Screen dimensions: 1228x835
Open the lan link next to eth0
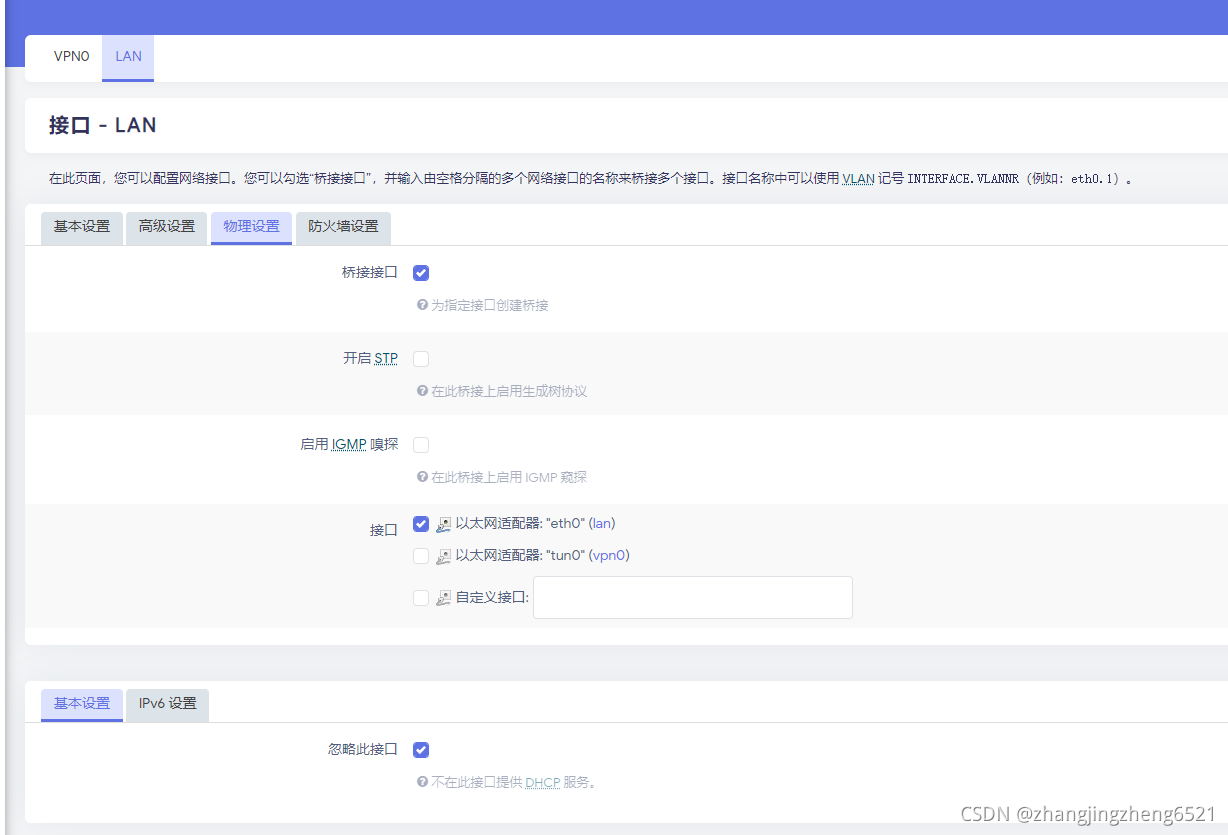coord(601,523)
